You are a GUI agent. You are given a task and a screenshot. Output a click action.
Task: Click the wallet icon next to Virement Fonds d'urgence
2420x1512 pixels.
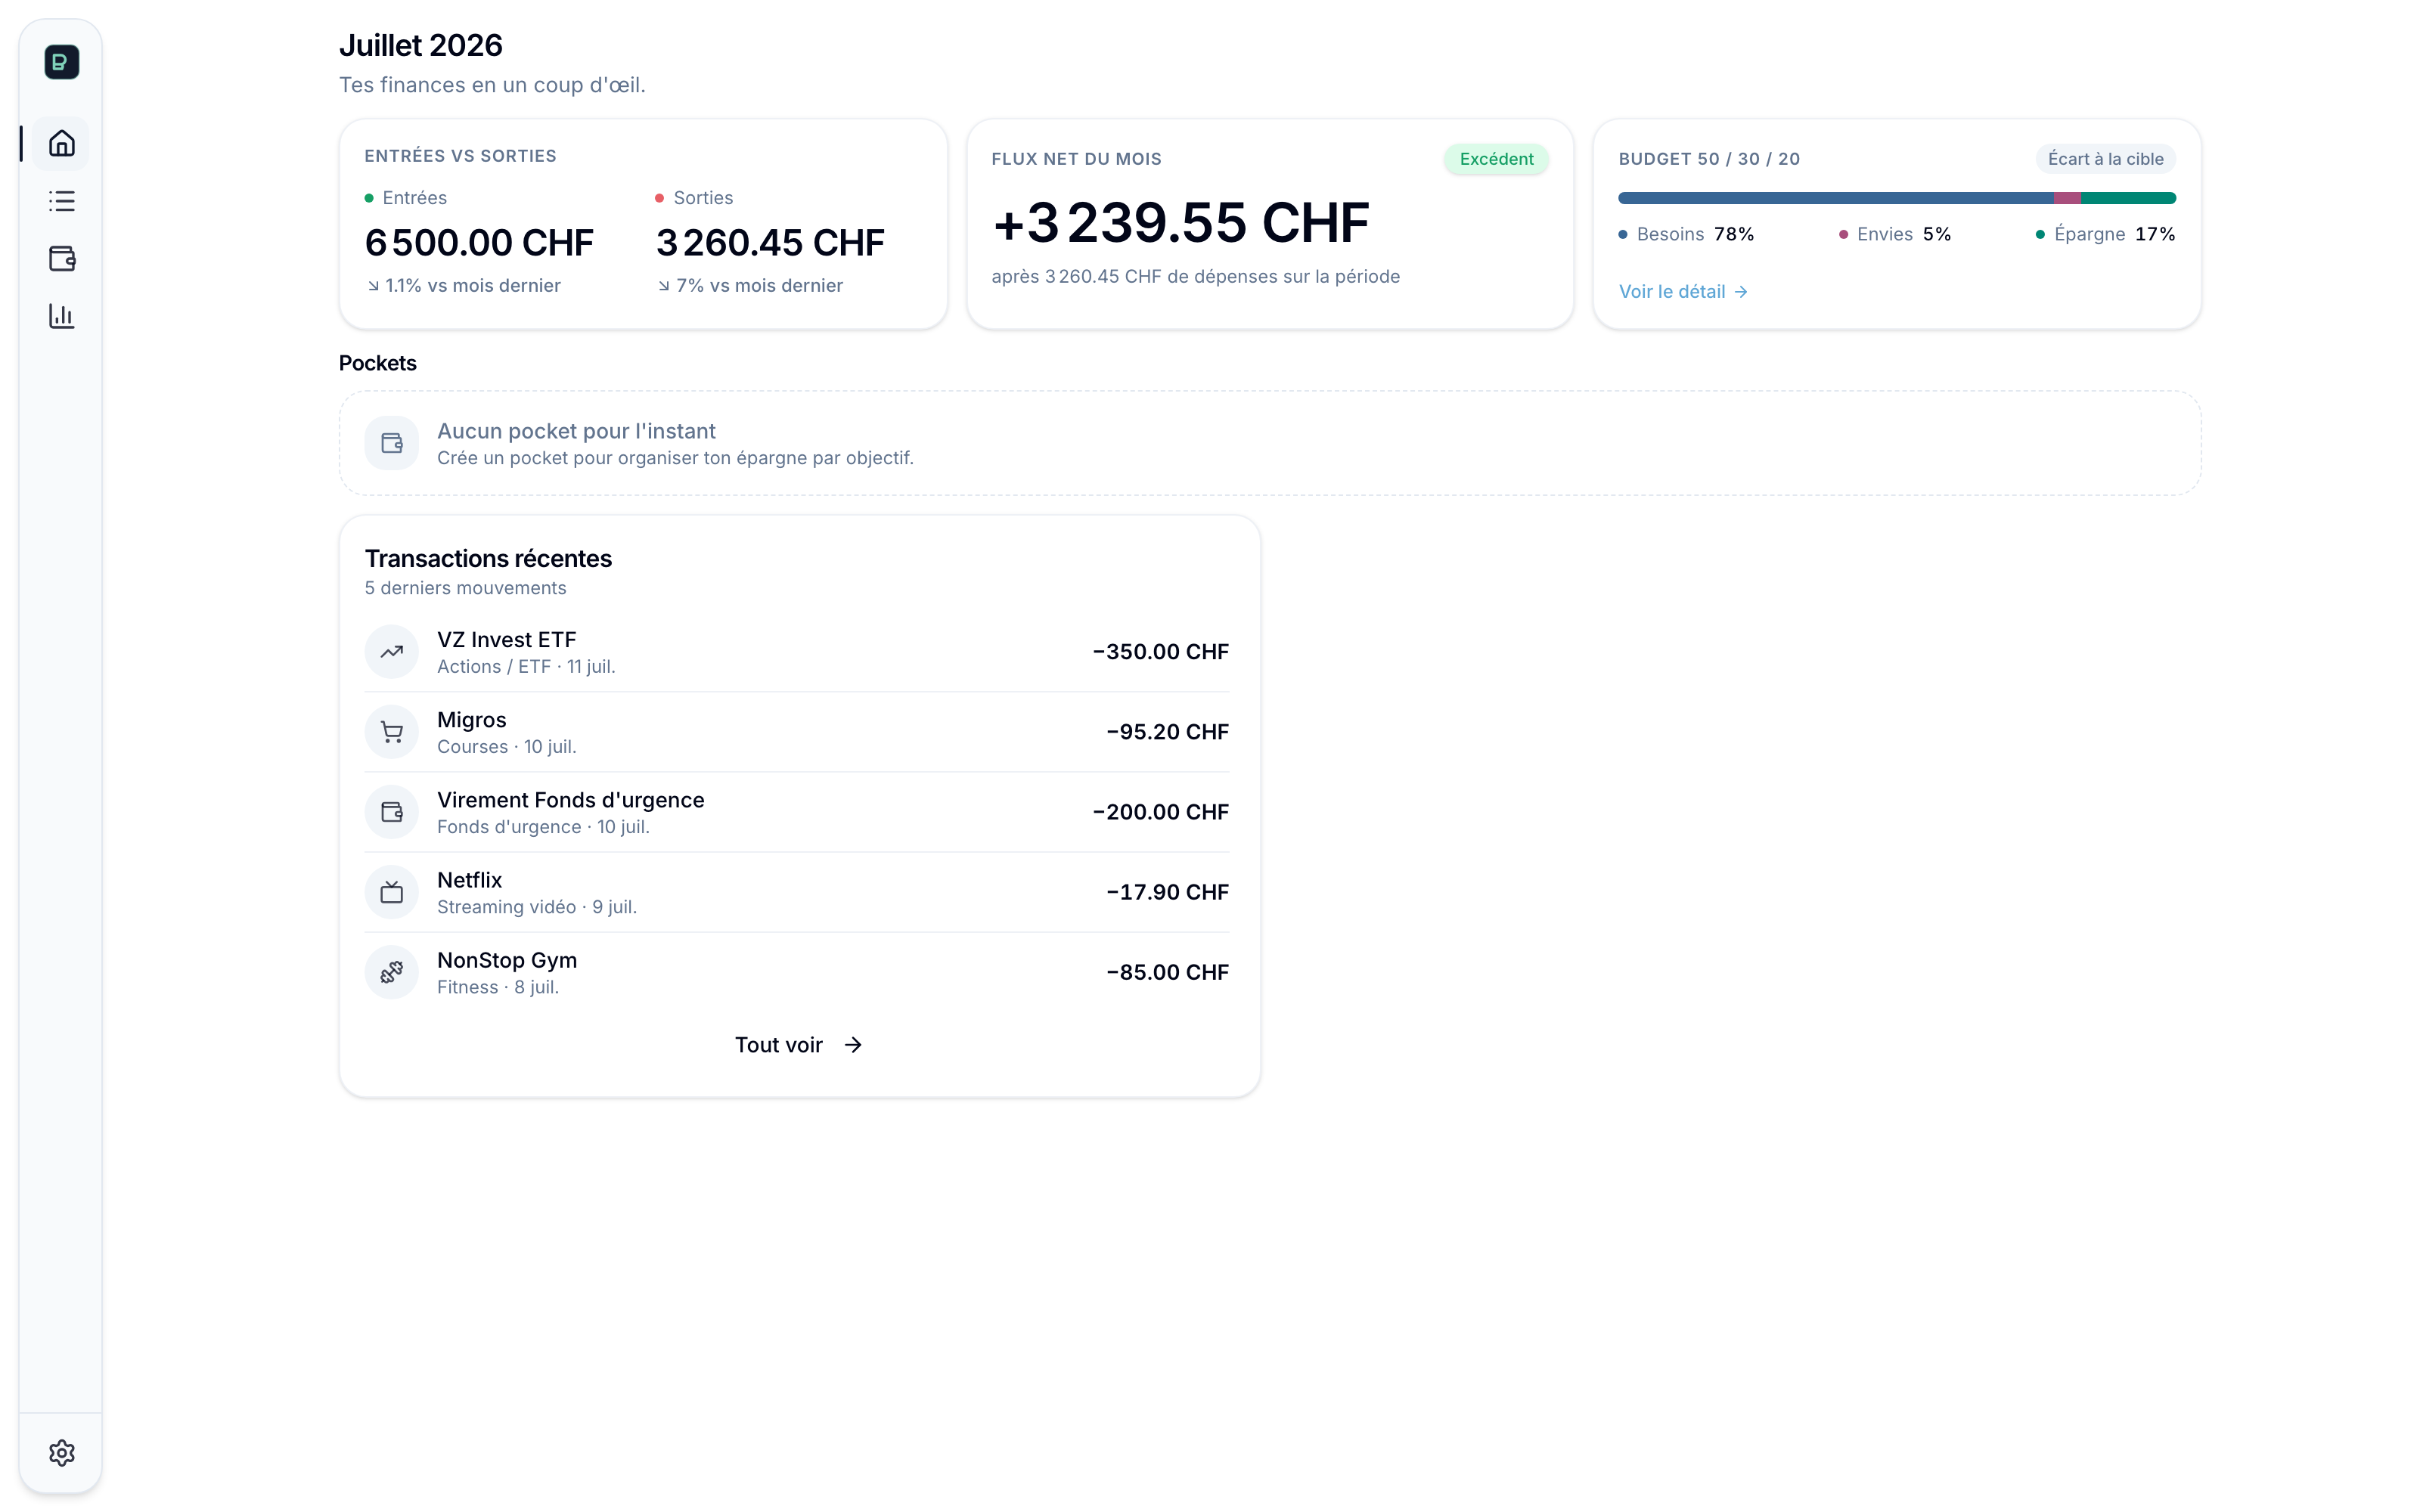[x=392, y=812]
